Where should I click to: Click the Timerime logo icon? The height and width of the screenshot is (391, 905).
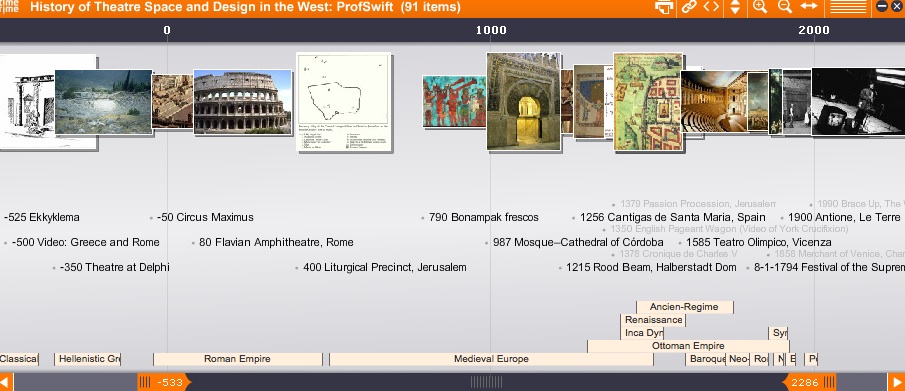point(10,7)
